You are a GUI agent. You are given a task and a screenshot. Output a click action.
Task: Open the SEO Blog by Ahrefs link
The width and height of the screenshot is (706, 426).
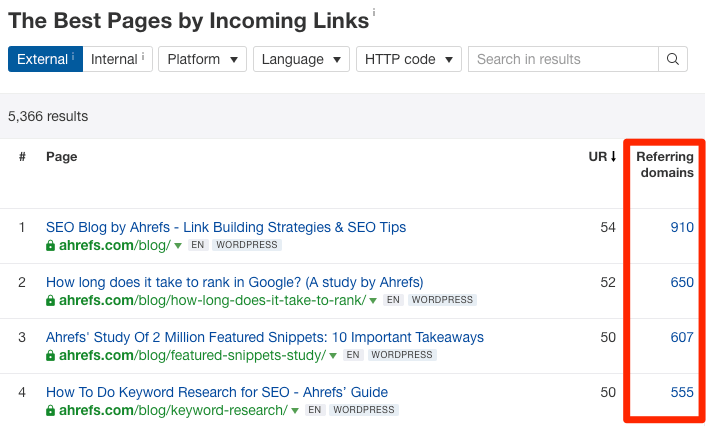(x=226, y=227)
